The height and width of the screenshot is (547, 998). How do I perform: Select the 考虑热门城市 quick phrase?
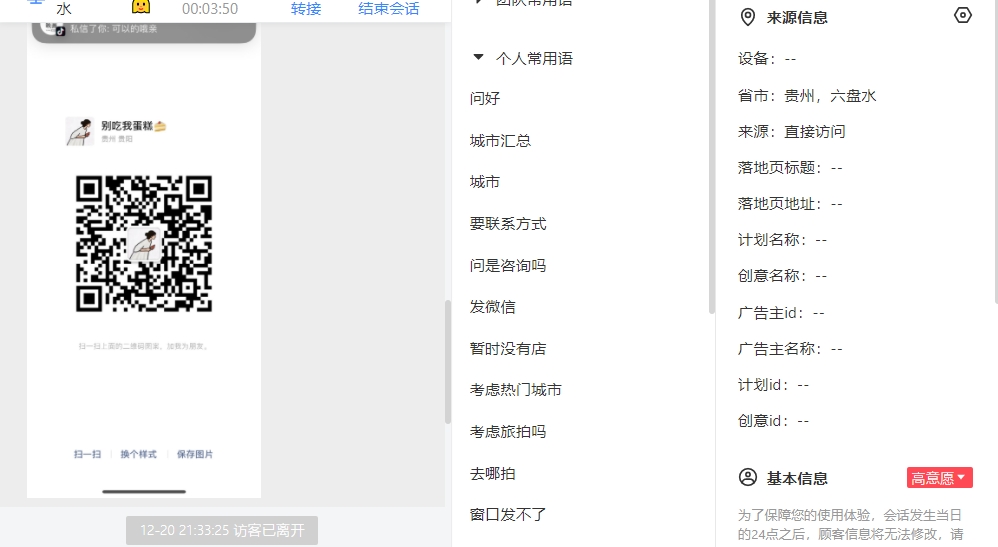pos(516,390)
